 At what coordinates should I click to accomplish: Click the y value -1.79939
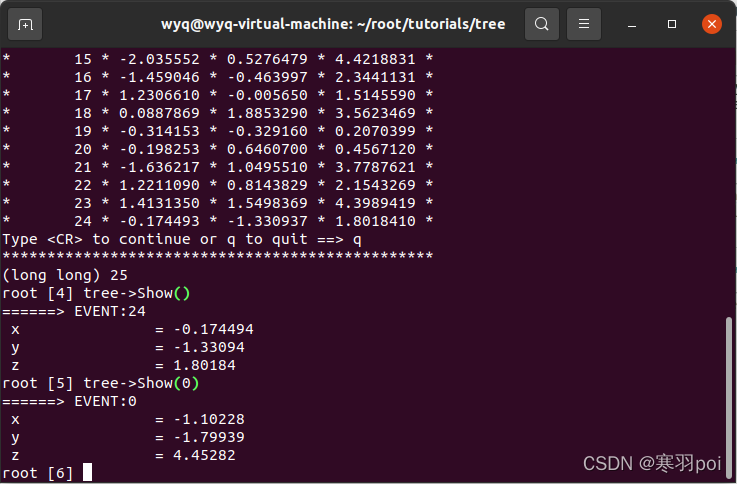pos(209,437)
